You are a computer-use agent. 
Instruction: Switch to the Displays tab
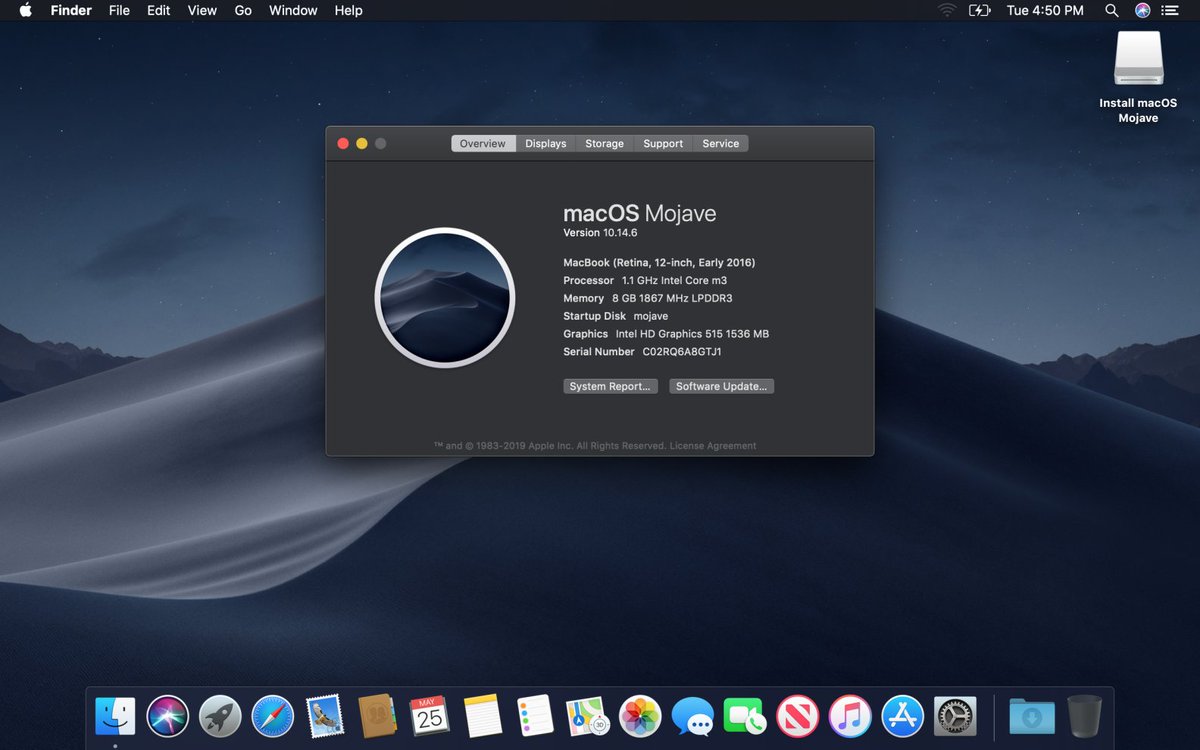pos(546,143)
